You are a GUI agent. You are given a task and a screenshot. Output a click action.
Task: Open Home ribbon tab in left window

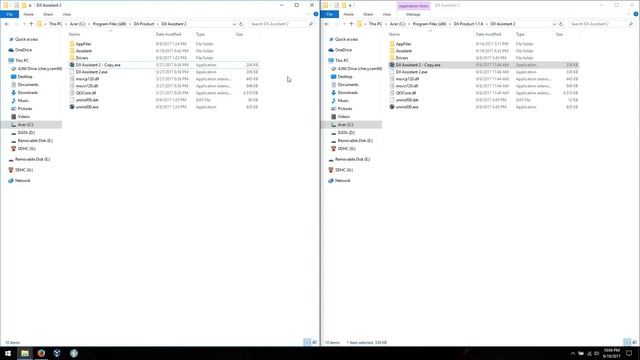(x=29, y=14)
